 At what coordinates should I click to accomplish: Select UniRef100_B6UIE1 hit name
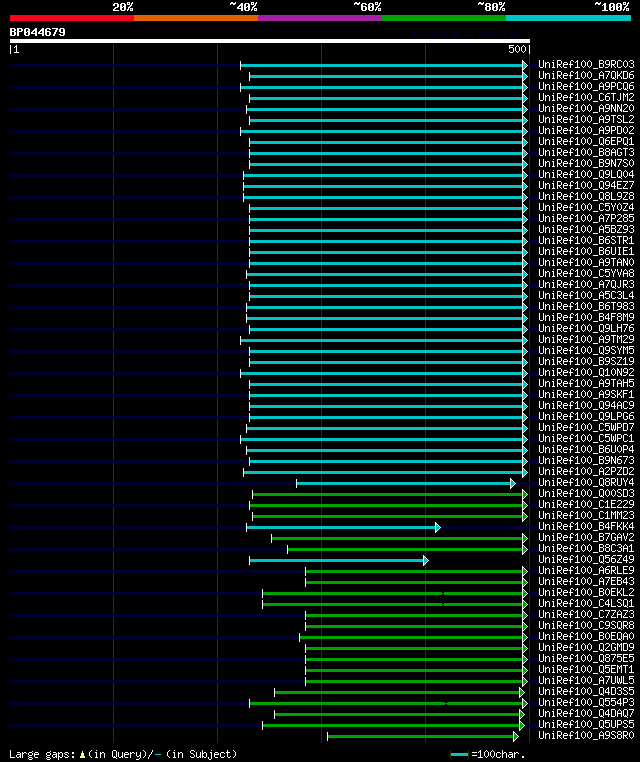(x=586, y=251)
